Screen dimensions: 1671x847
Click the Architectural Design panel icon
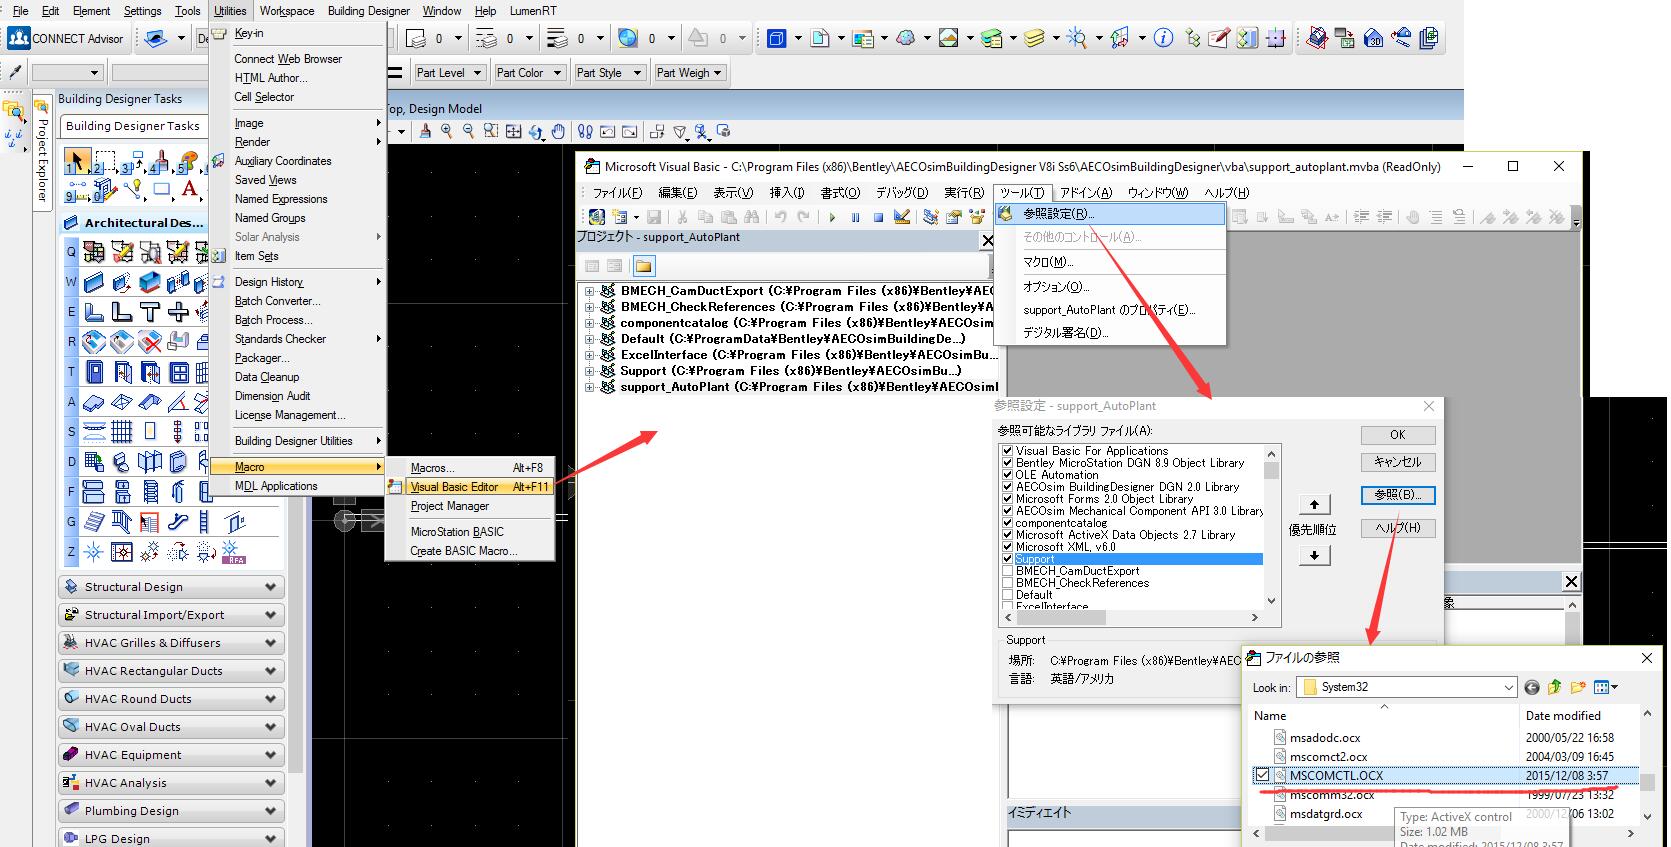(x=71, y=222)
